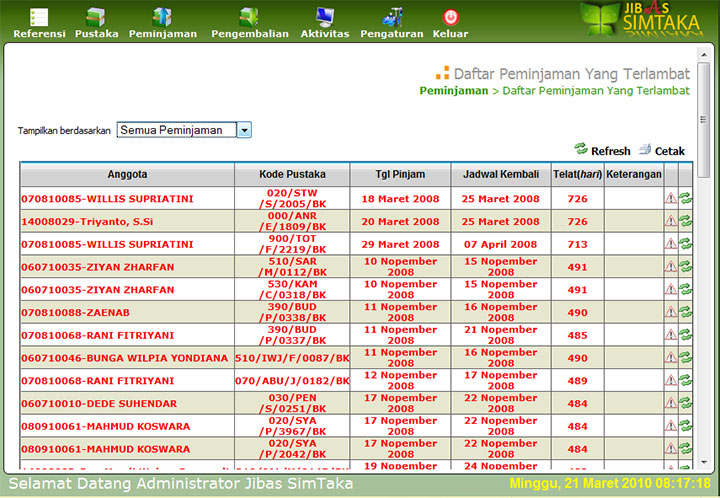The image size is (720, 498).
Task: Click member 060710046-BUNGA WILPIA YONDIANA
Action: click(124, 358)
